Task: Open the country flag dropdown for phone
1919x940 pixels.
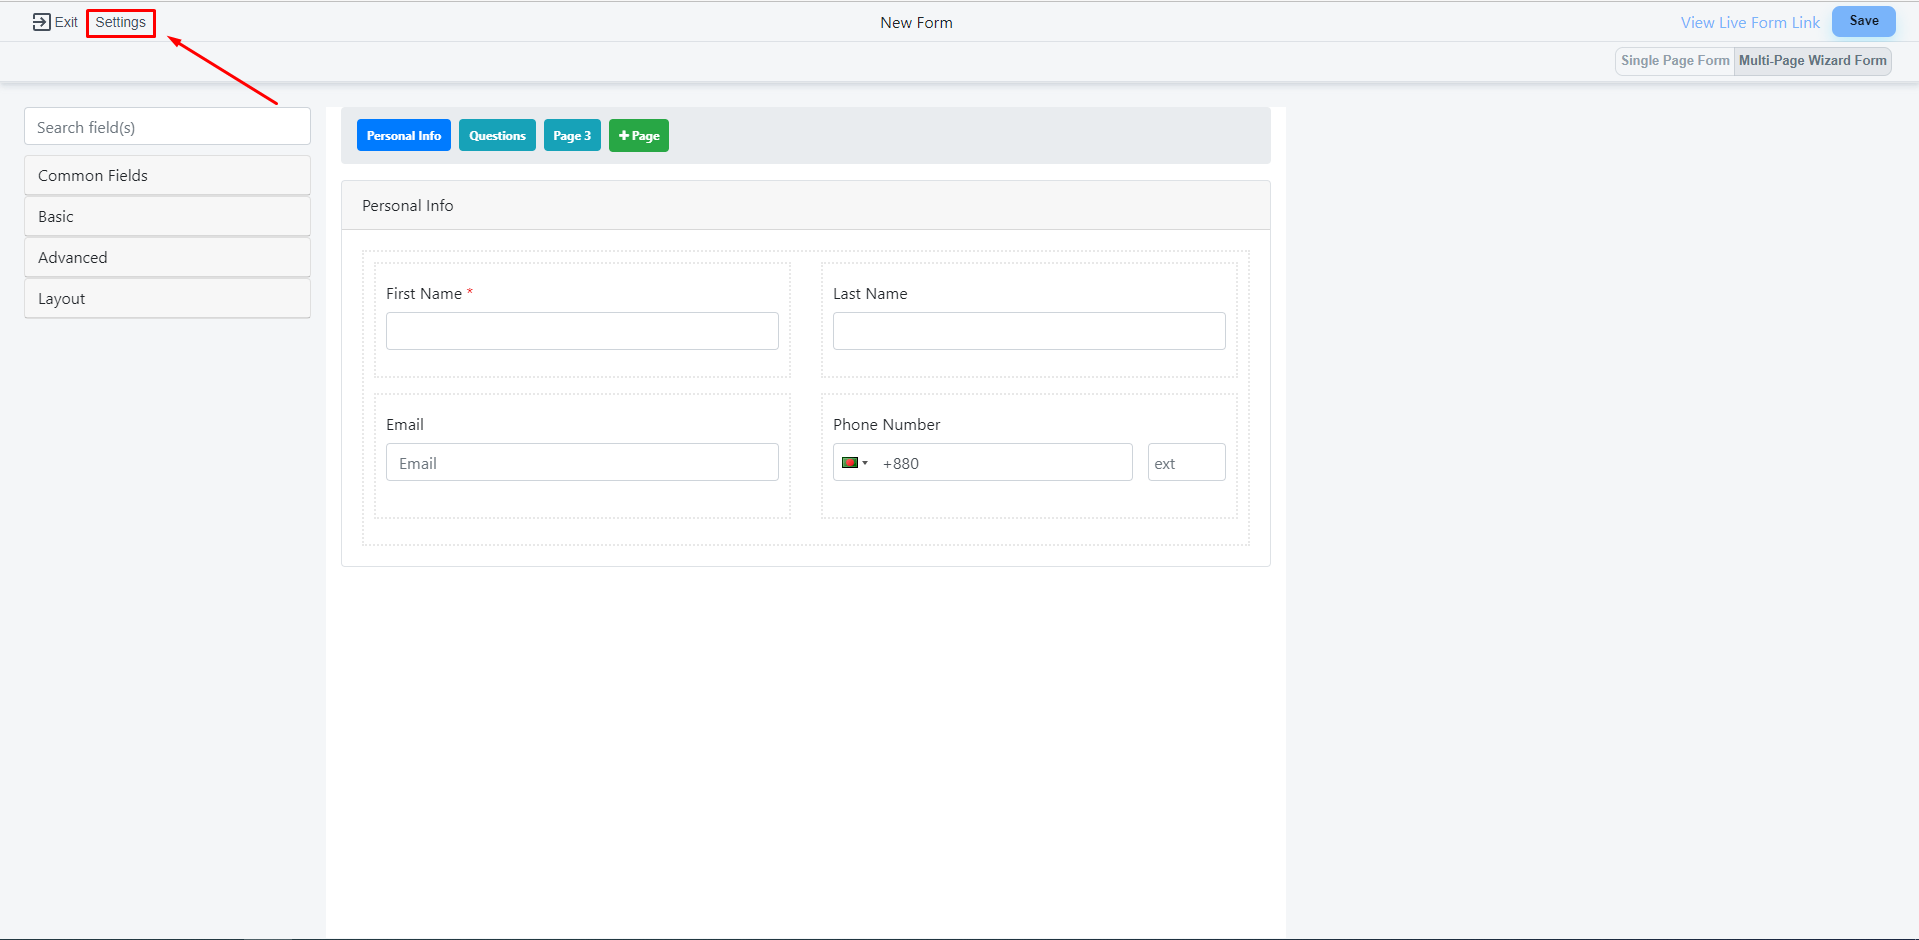Action: [x=854, y=463]
